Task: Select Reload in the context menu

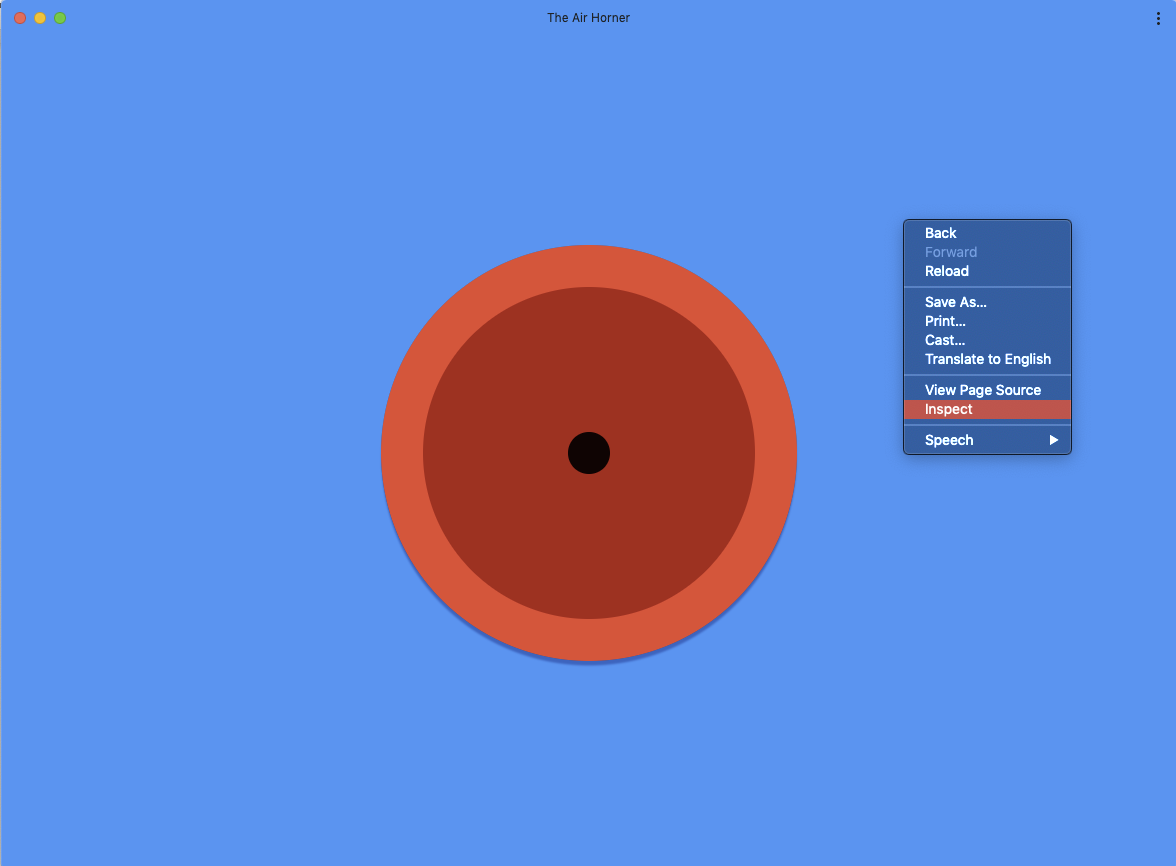Action: click(946, 271)
